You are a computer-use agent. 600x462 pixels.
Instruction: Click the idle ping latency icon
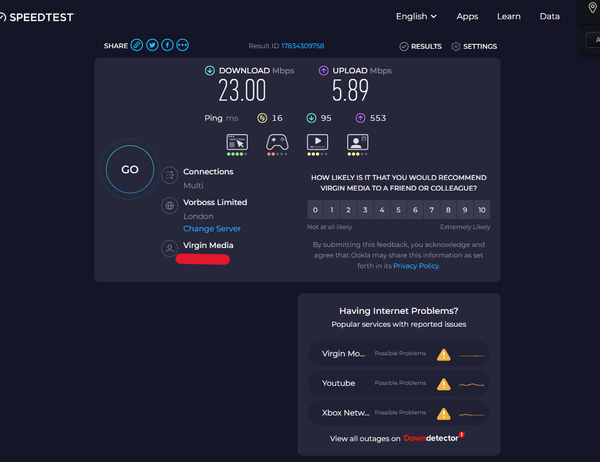(262, 118)
